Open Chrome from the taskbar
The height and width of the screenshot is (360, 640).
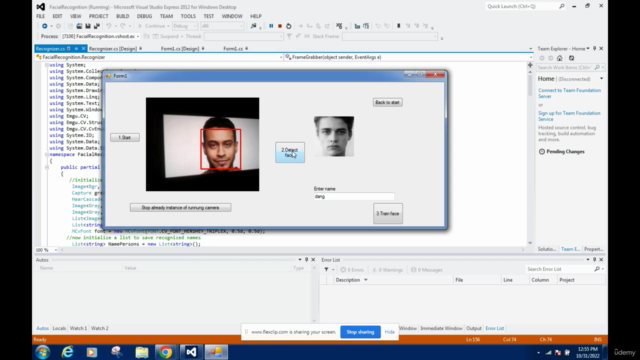coord(165,352)
